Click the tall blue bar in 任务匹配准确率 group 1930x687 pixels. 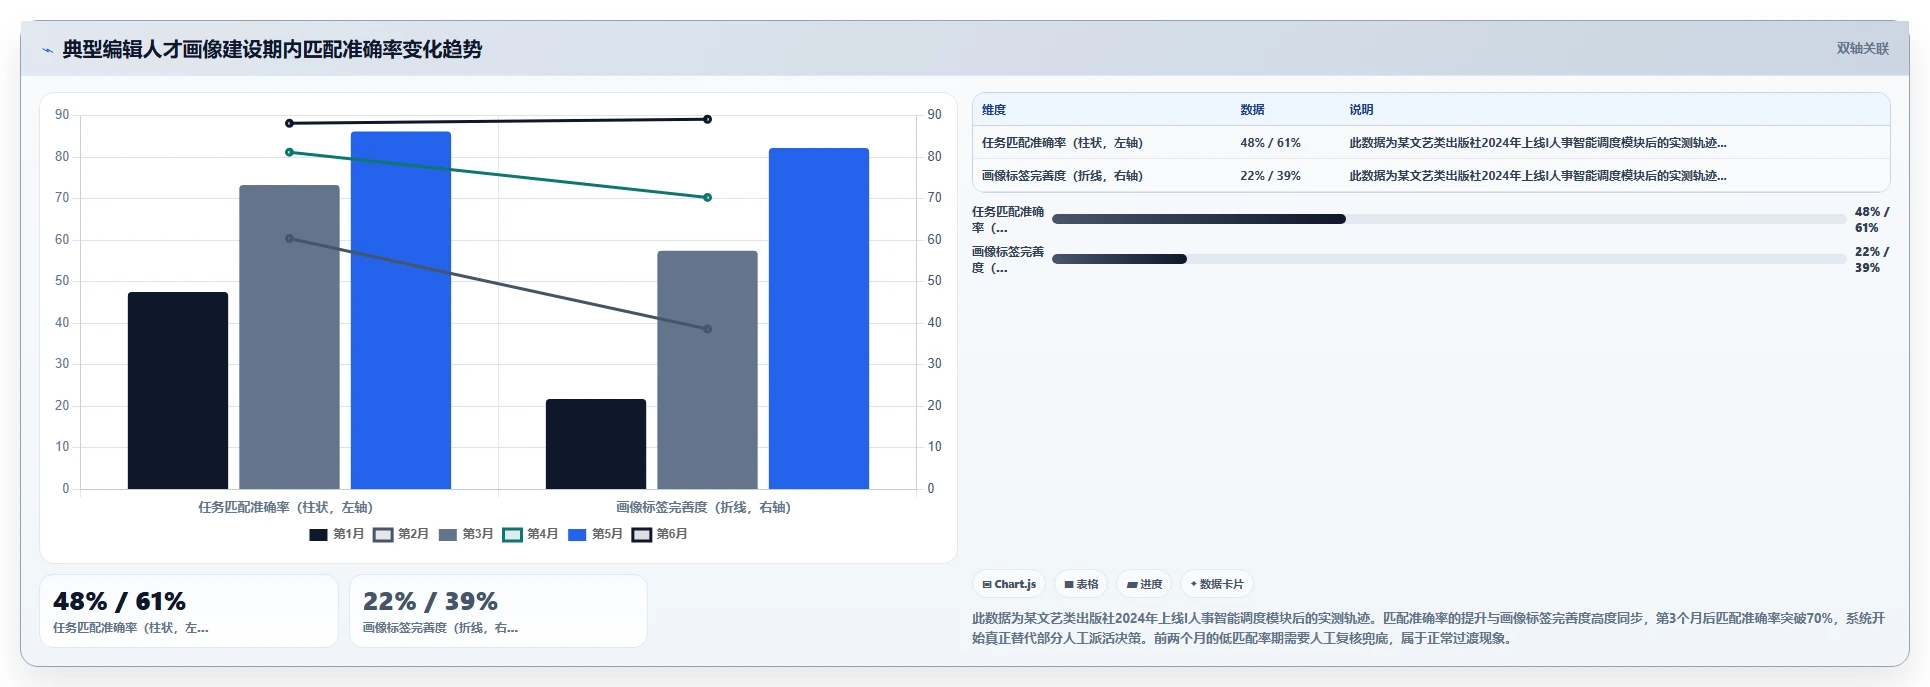click(x=401, y=310)
